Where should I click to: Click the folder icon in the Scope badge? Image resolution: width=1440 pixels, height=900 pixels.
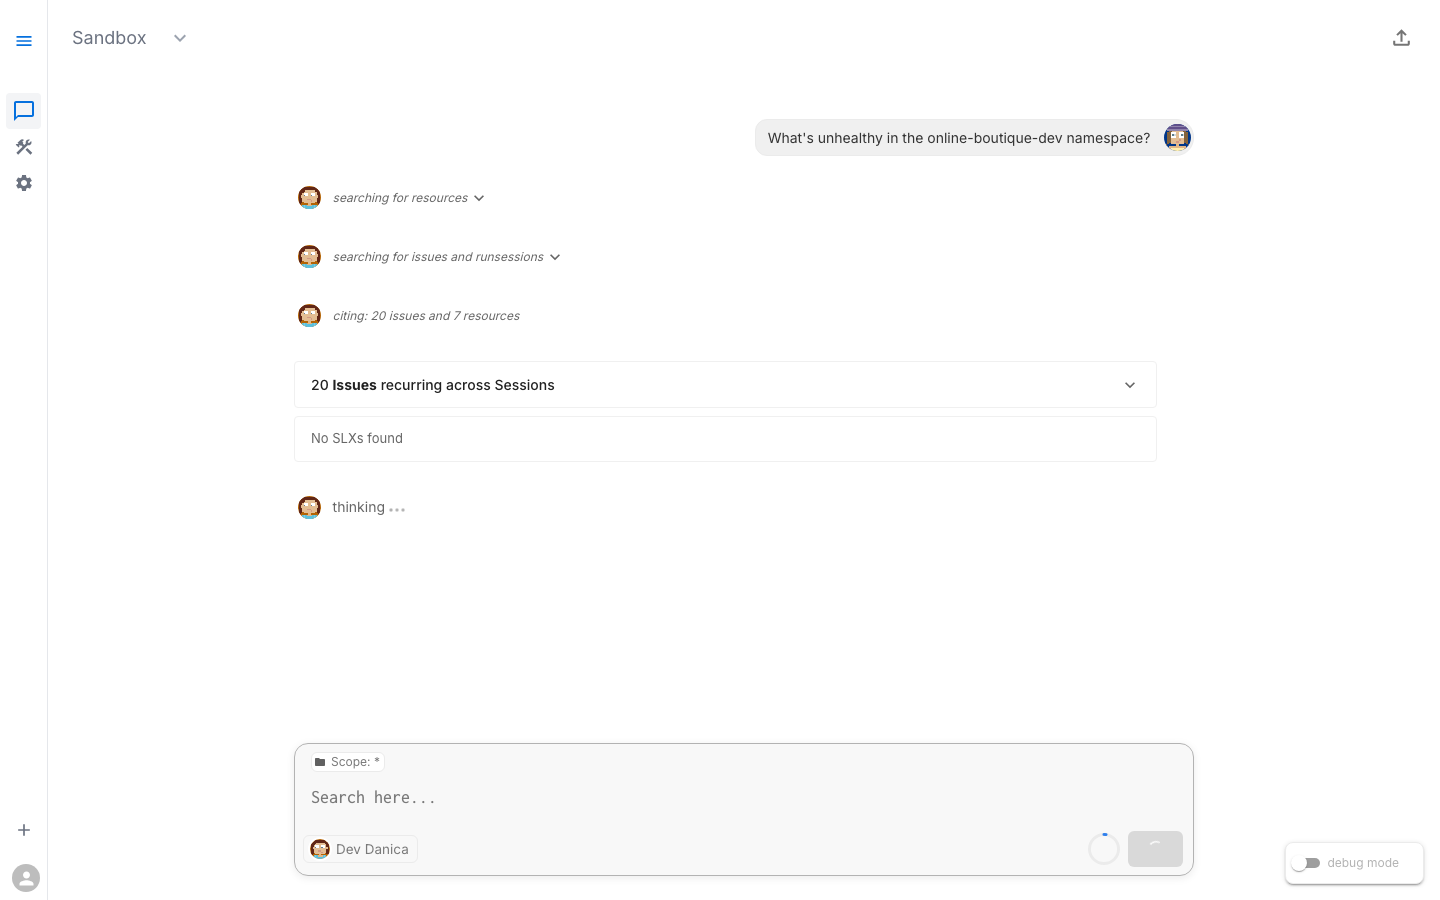coord(320,762)
